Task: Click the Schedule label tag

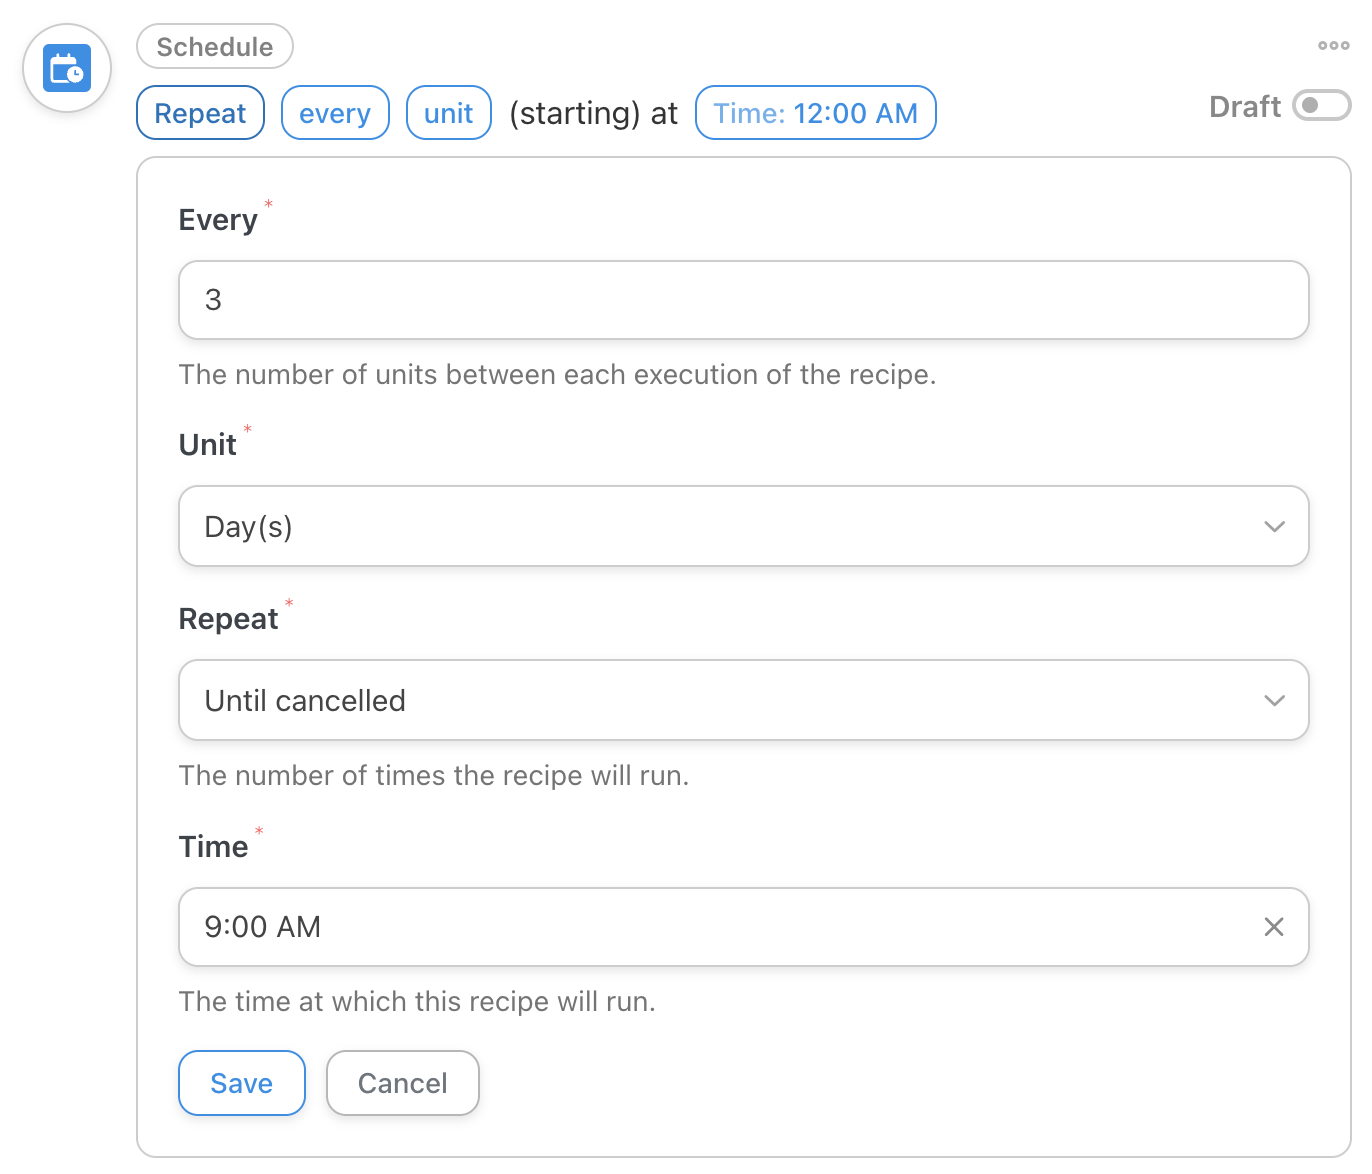Action: [214, 47]
